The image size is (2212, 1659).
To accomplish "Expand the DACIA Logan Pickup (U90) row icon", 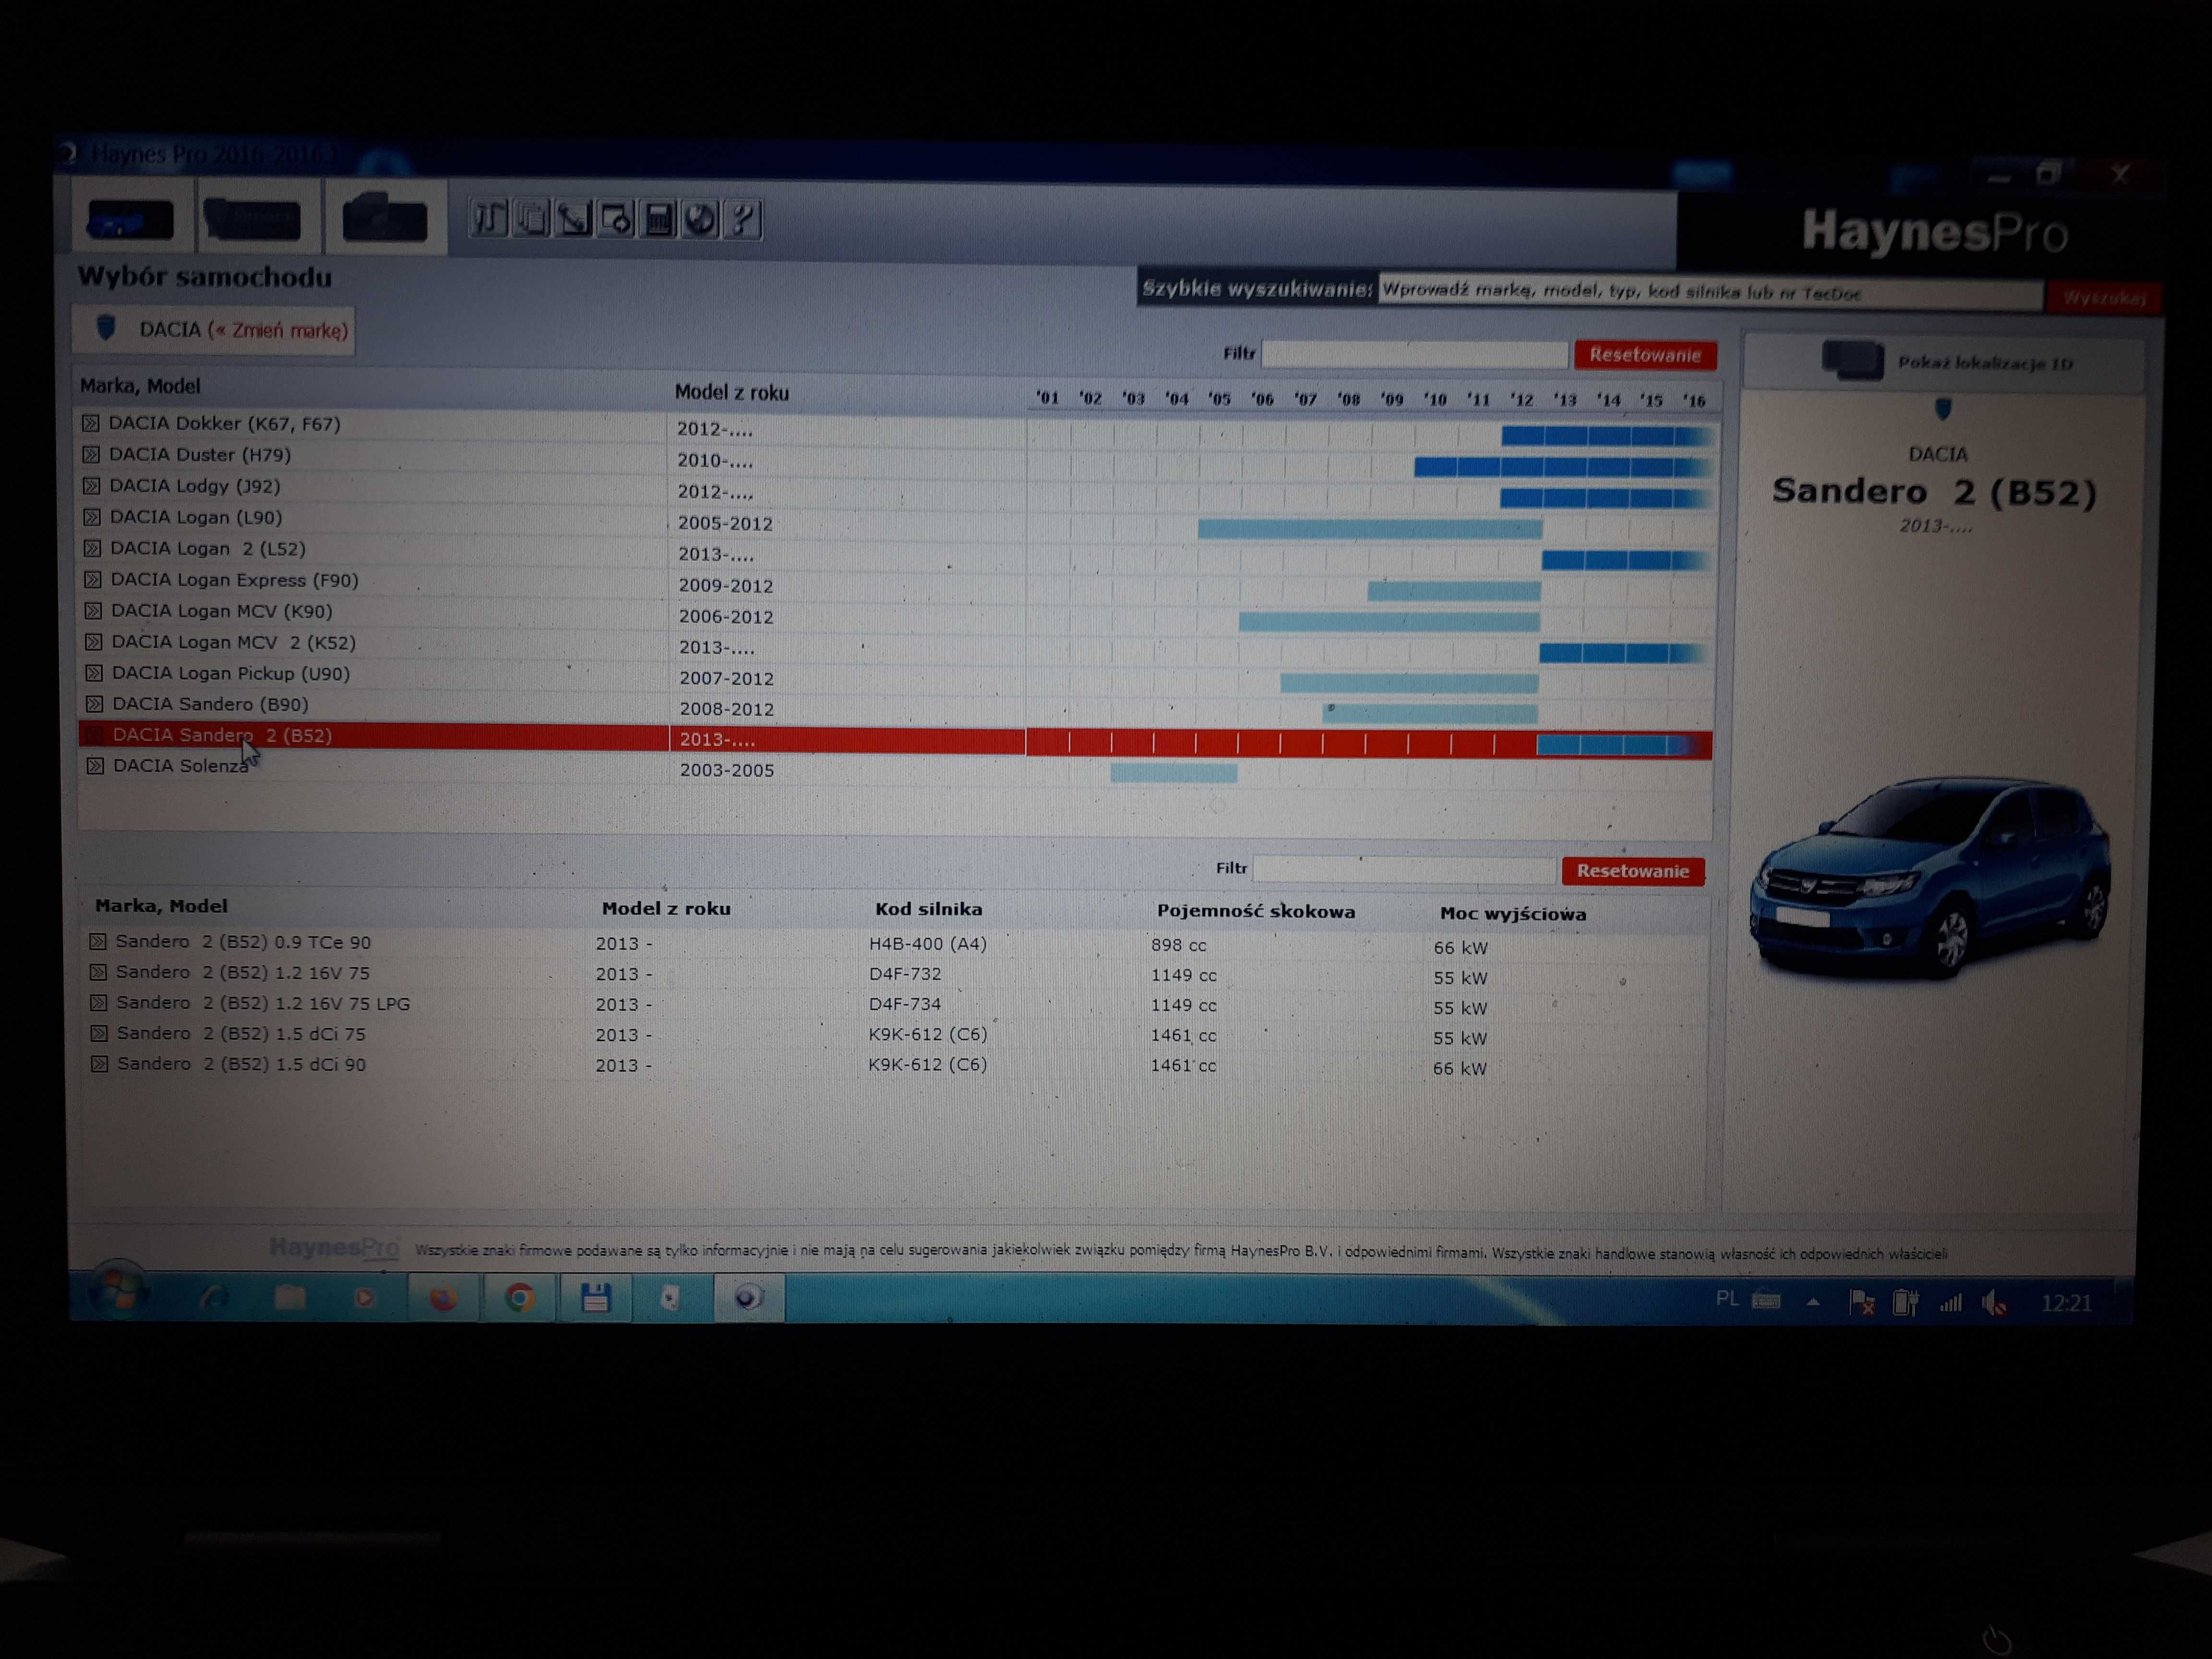I will pyautogui.click(x=94, y=672).
